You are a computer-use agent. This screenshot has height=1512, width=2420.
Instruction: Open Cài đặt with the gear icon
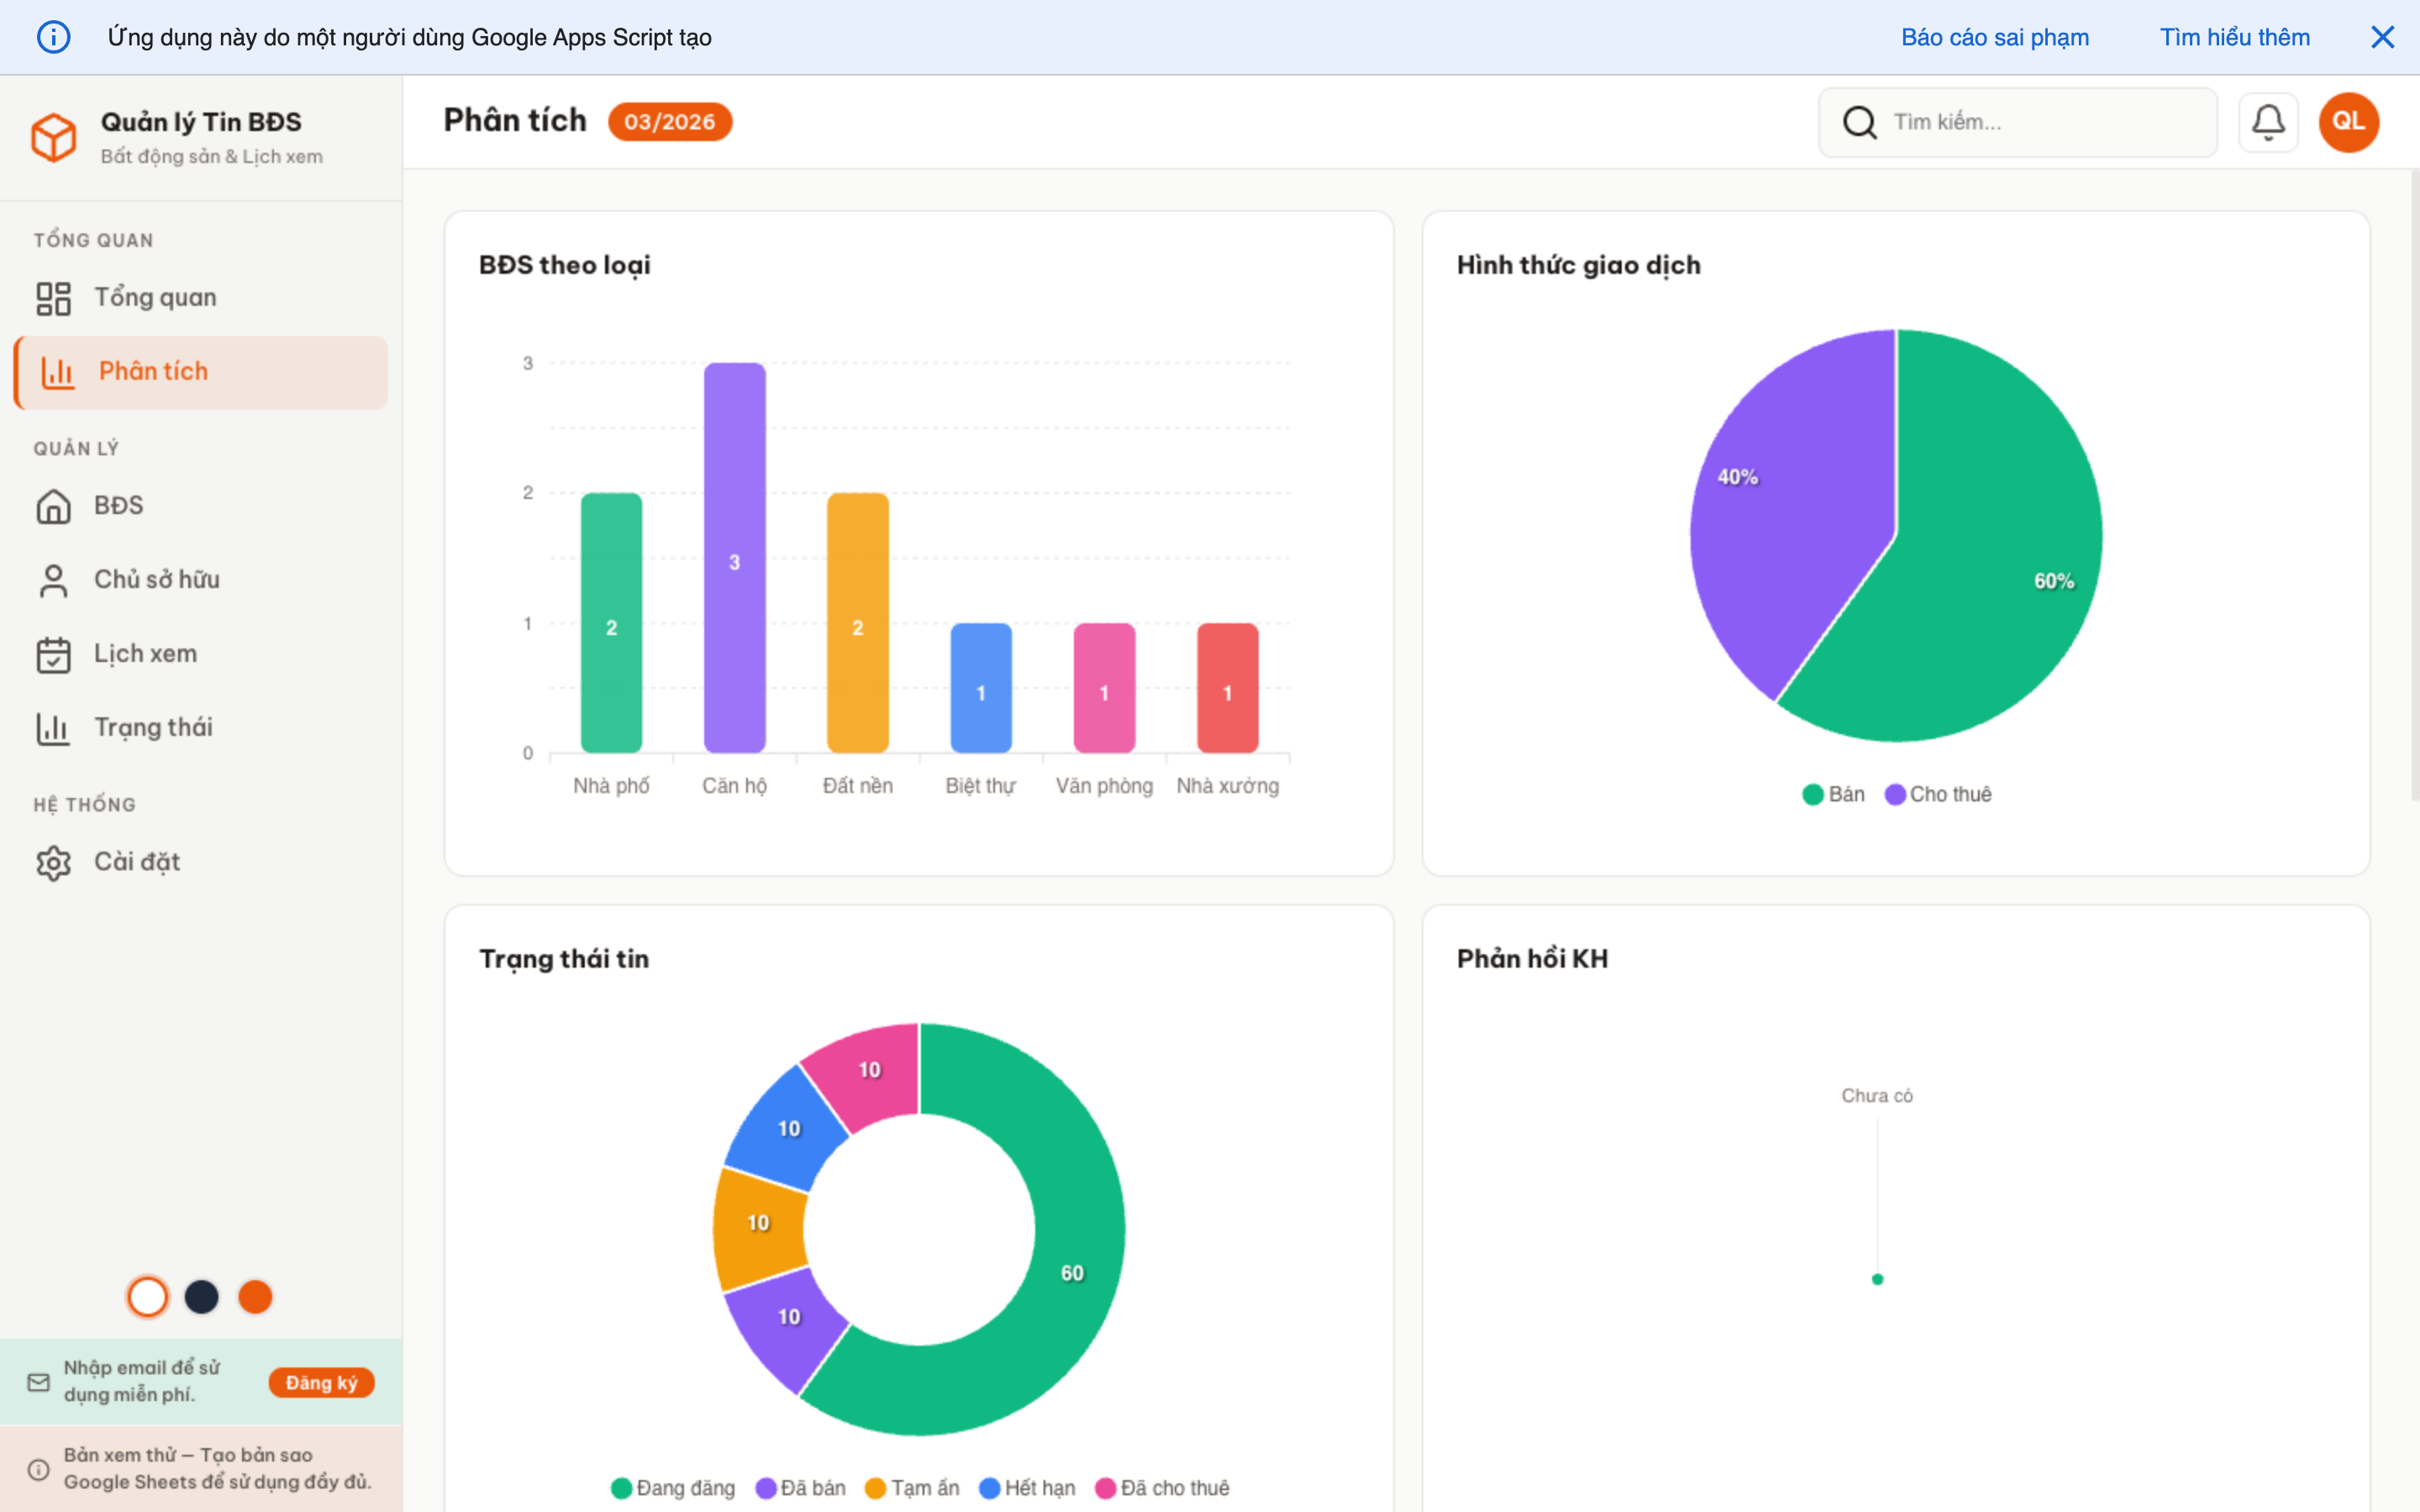pyautogui.click(x=54, y=861)
